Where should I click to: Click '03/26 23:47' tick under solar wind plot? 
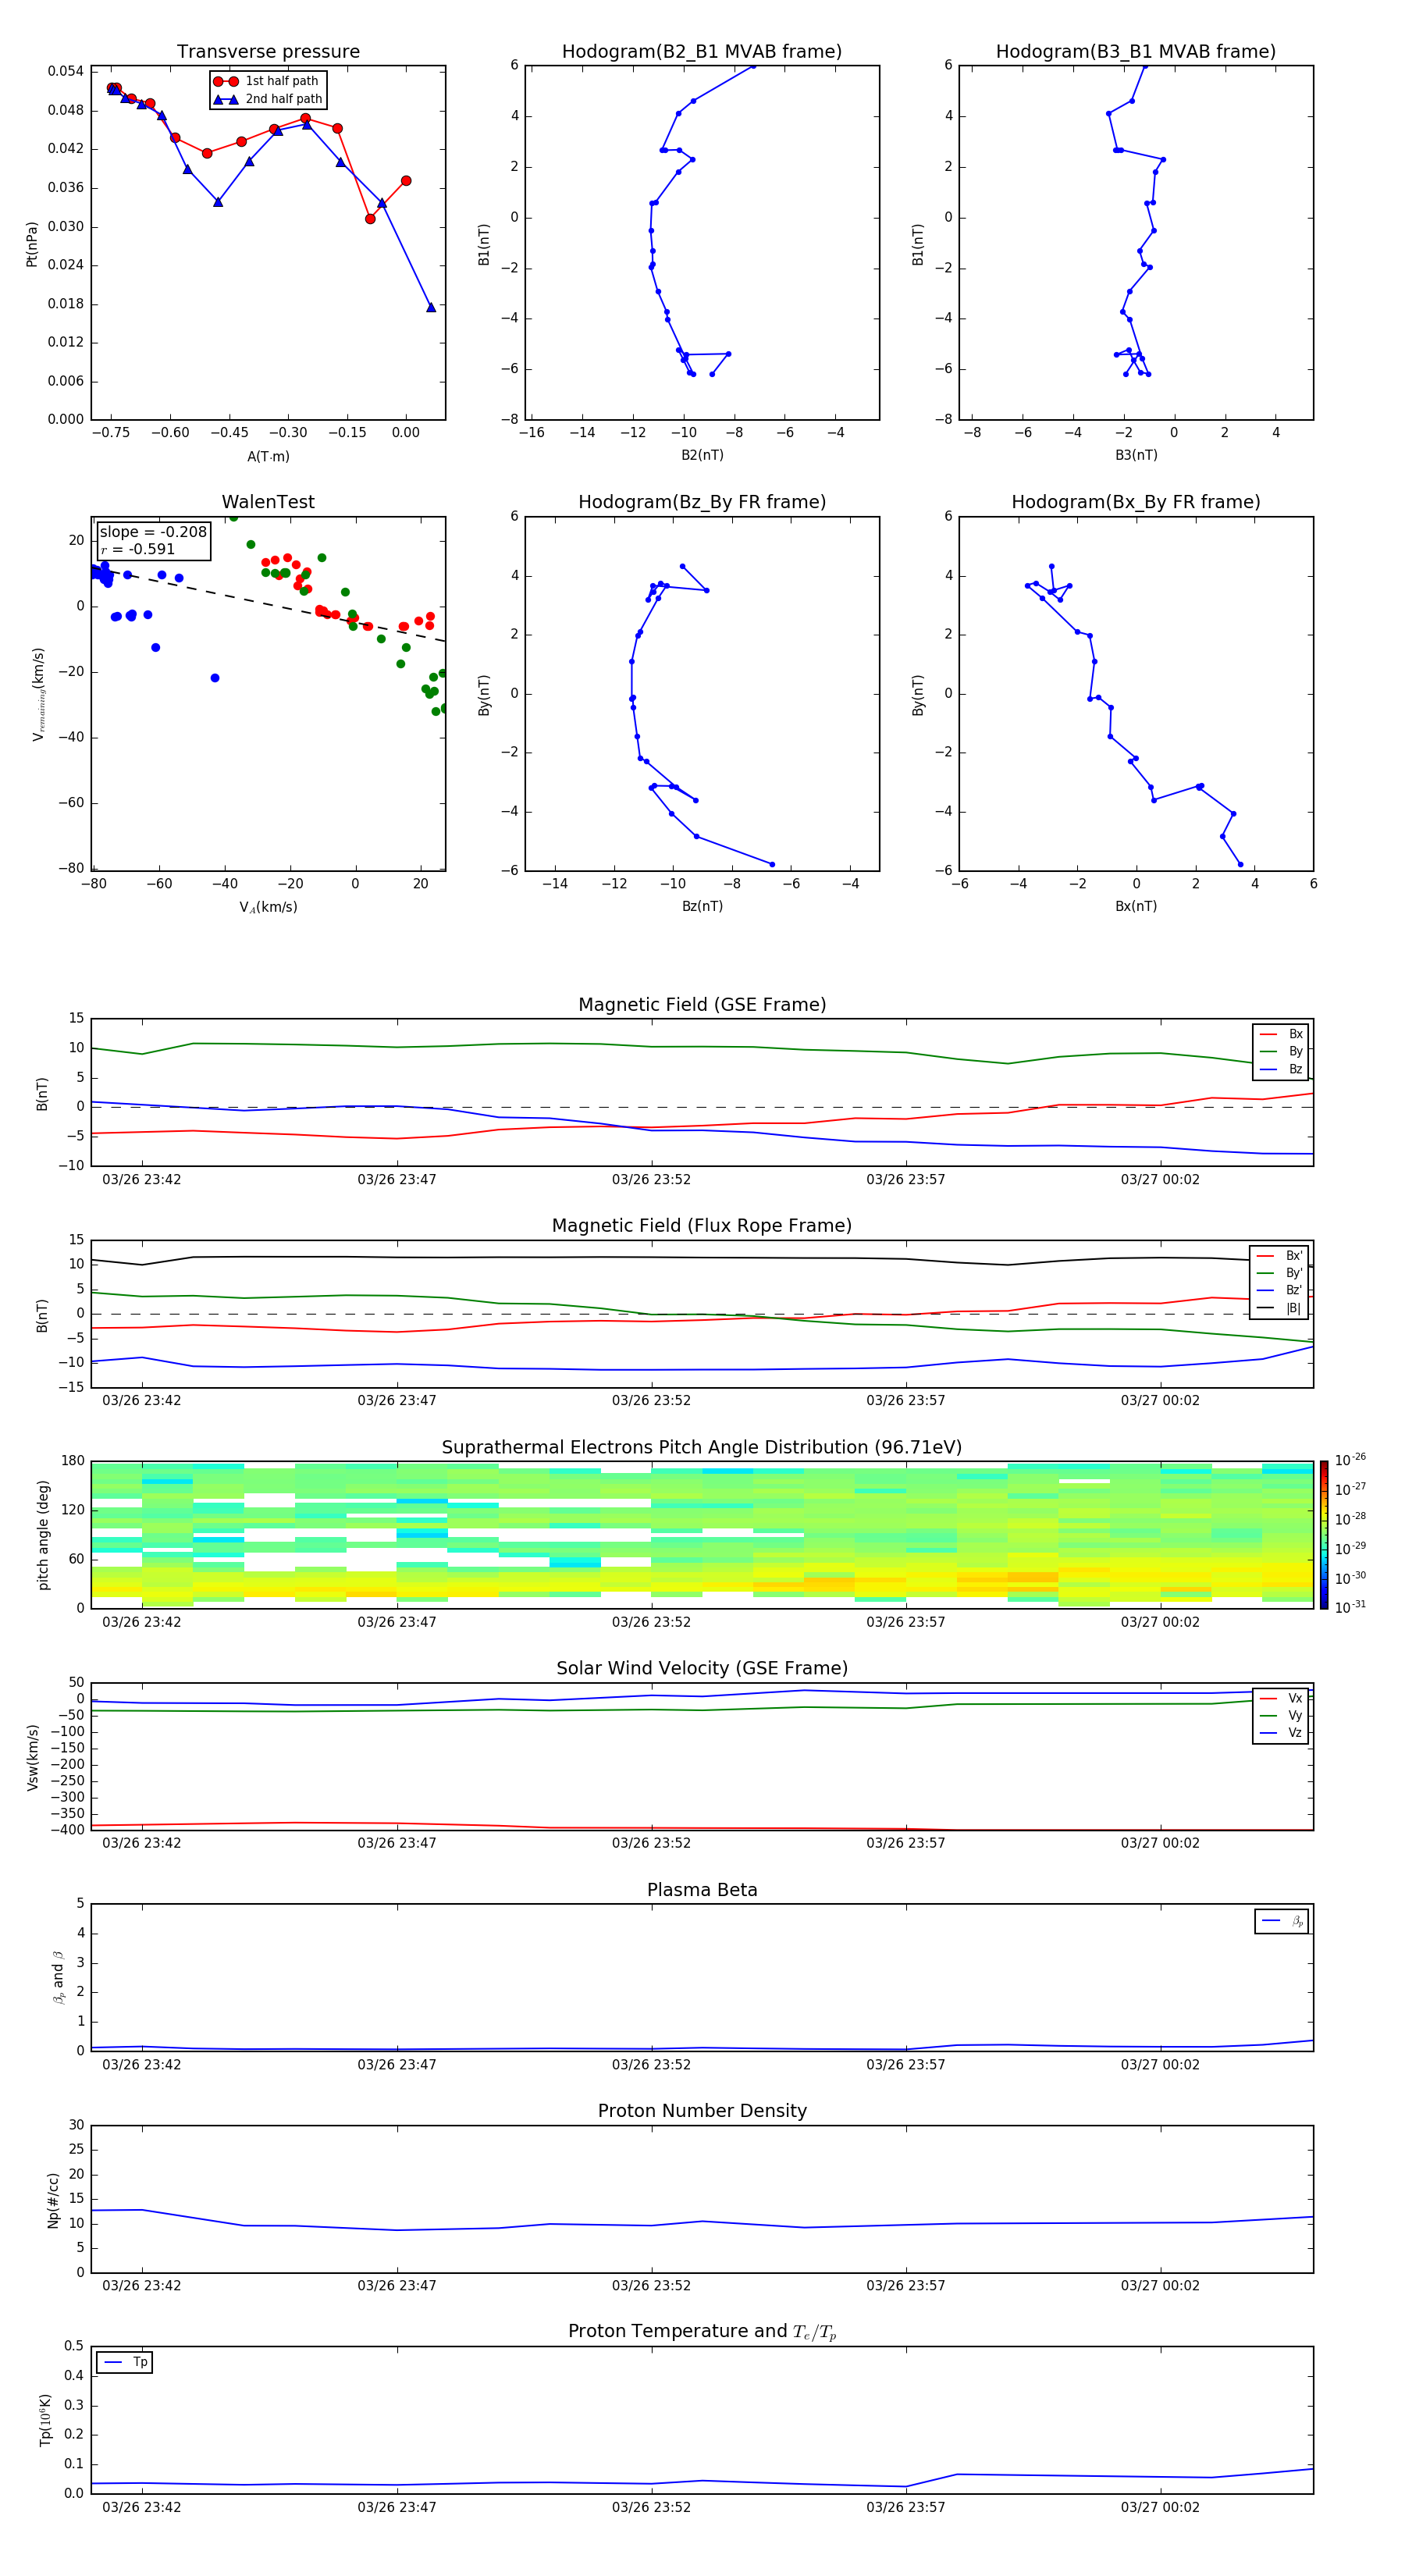[397, 1843]
